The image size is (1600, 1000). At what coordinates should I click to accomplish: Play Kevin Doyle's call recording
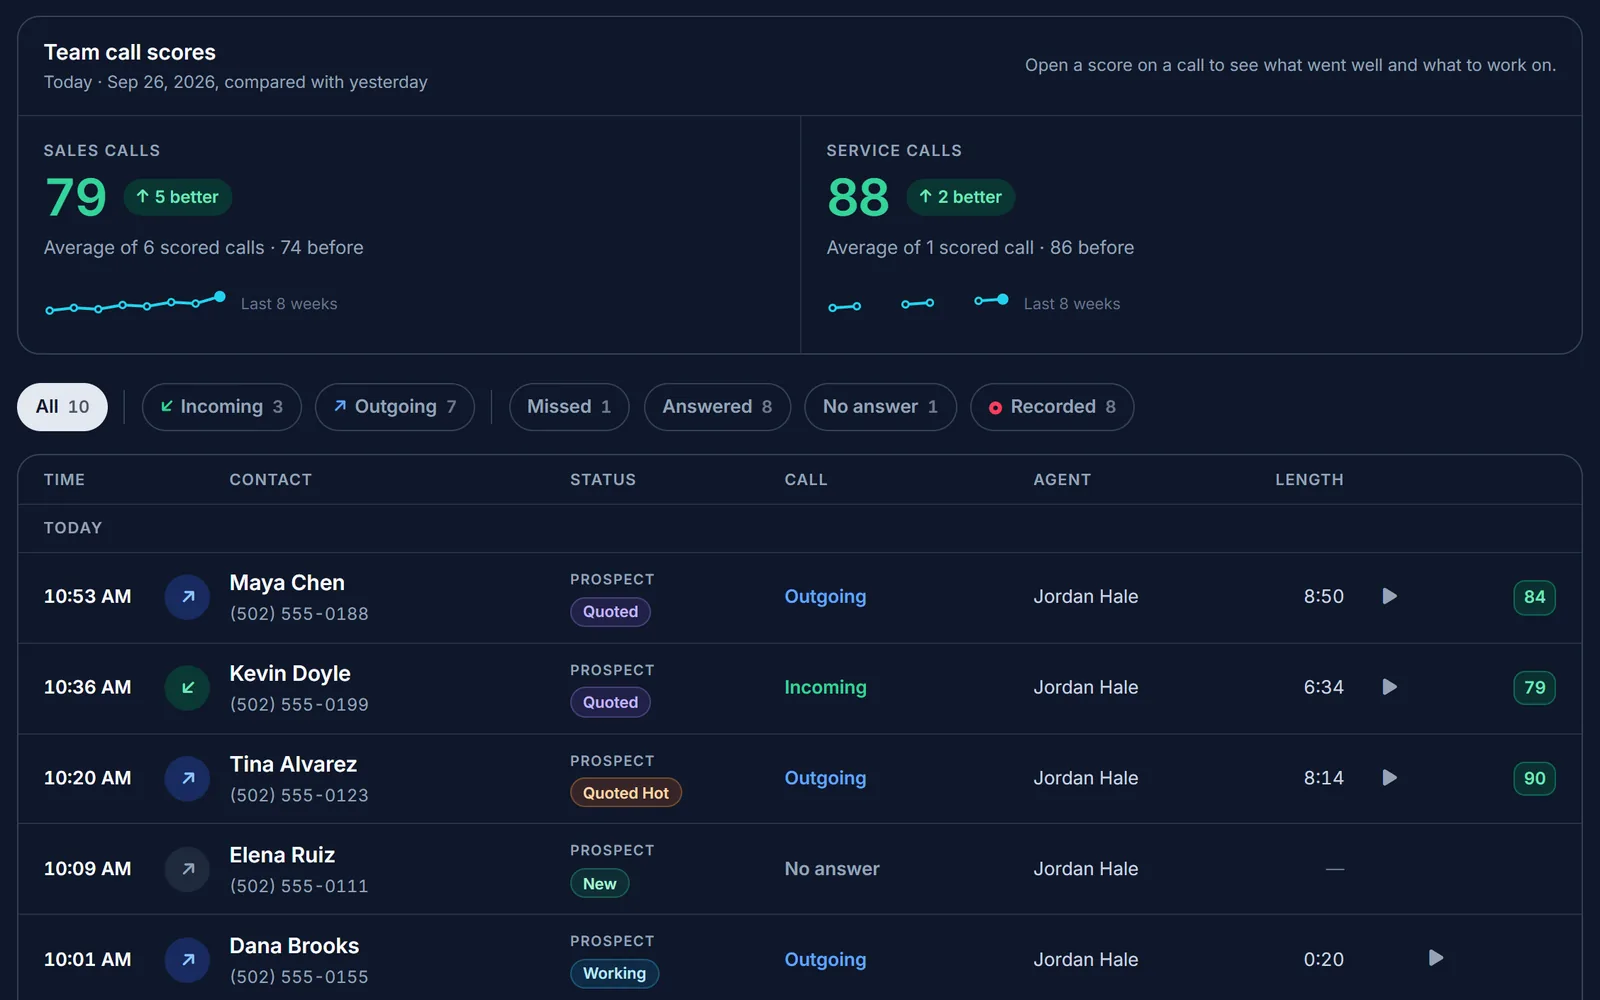(x=1389, y=687)
